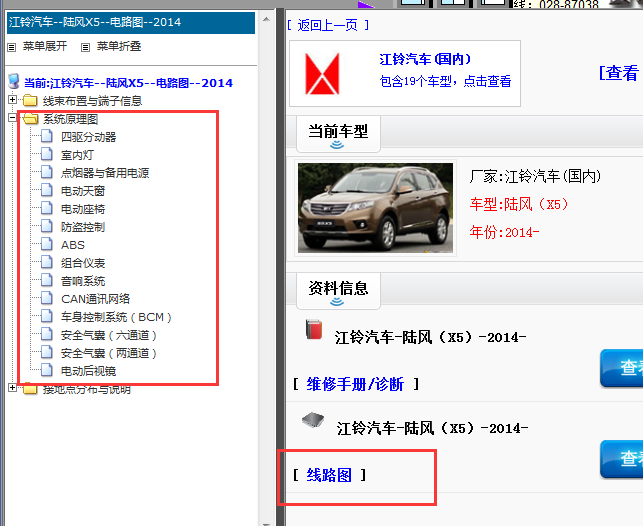Screen dimensions: 643x526
Task: Click the folder icon for 线束布置与端子信息
Action: [30, 100]
